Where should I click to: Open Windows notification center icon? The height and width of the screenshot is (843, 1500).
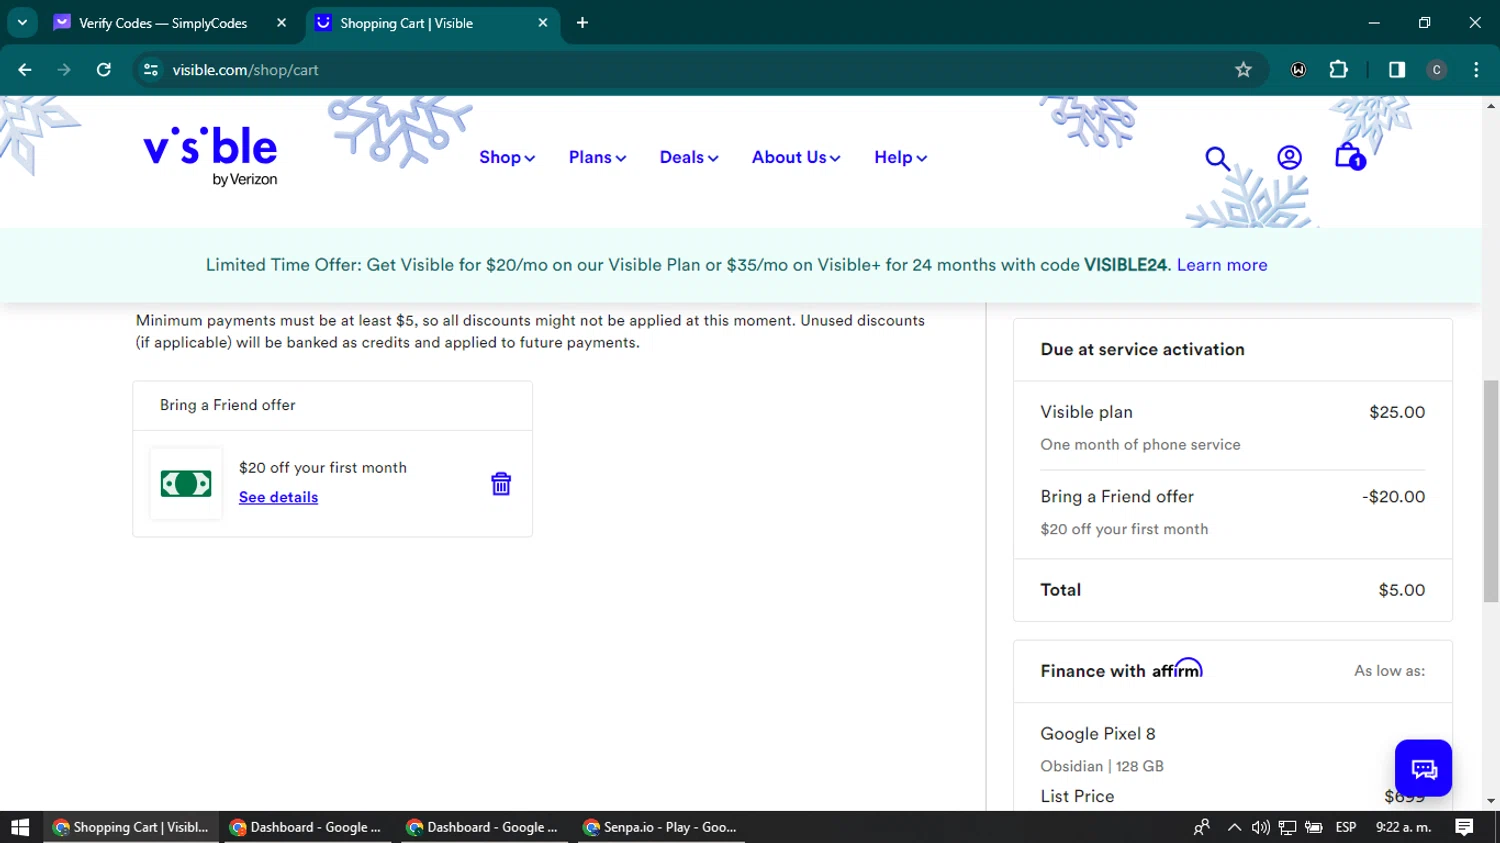tap(1465, 827)
